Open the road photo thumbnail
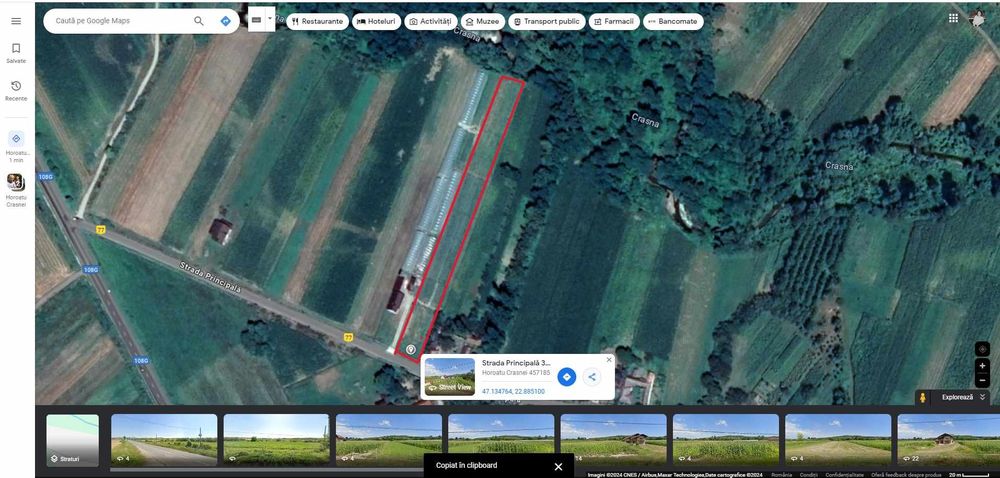 pyautogui.click(x=164, y=440)
